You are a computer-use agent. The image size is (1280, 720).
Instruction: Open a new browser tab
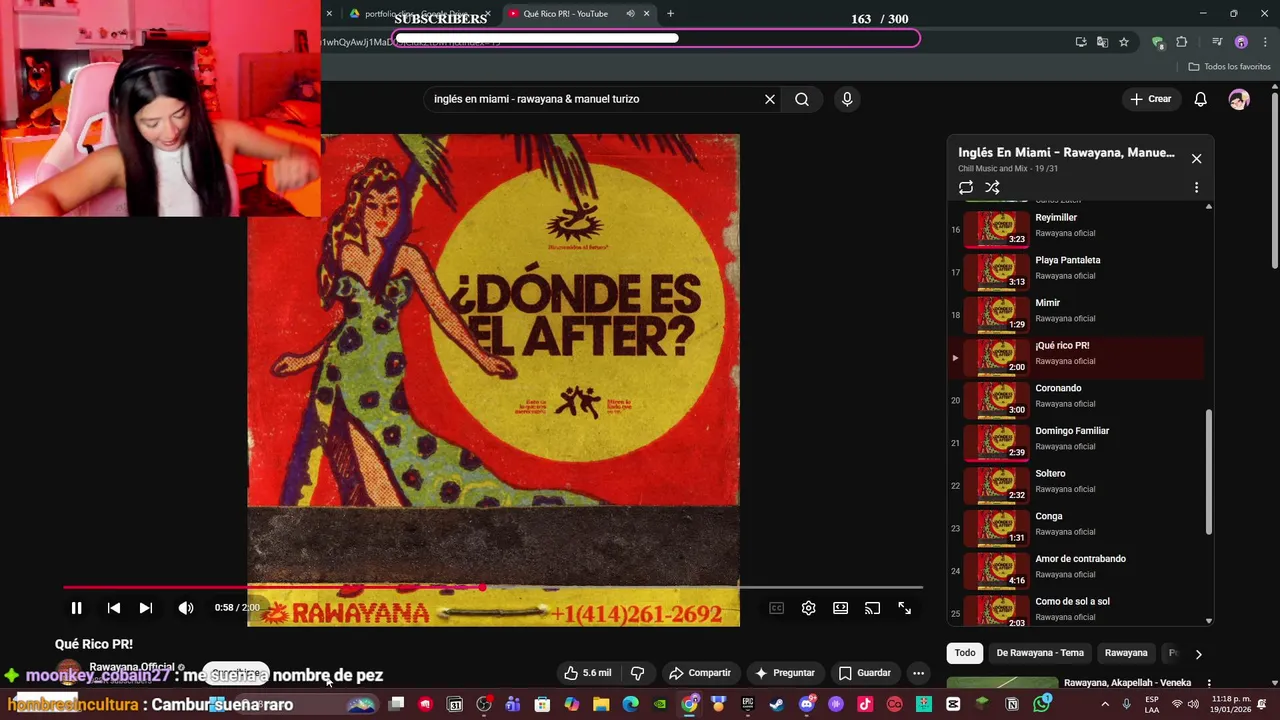click(670, 13)
